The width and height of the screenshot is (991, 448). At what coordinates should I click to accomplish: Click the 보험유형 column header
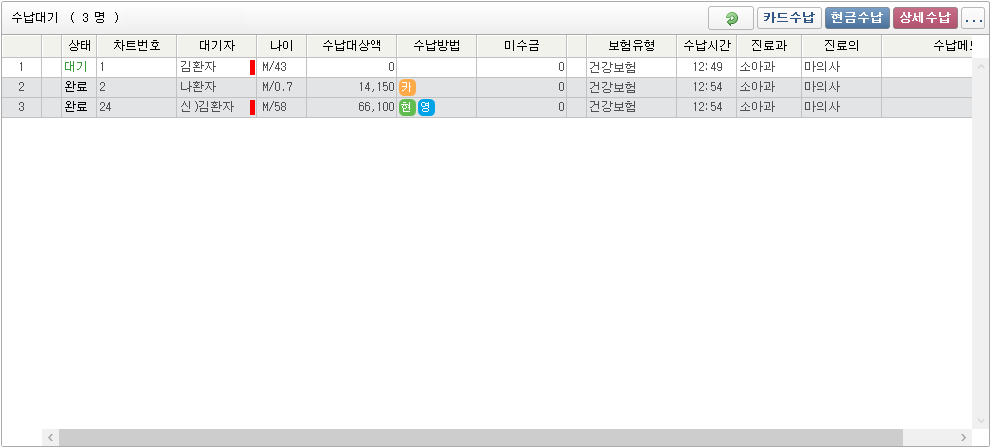click(x=631, y=46)
